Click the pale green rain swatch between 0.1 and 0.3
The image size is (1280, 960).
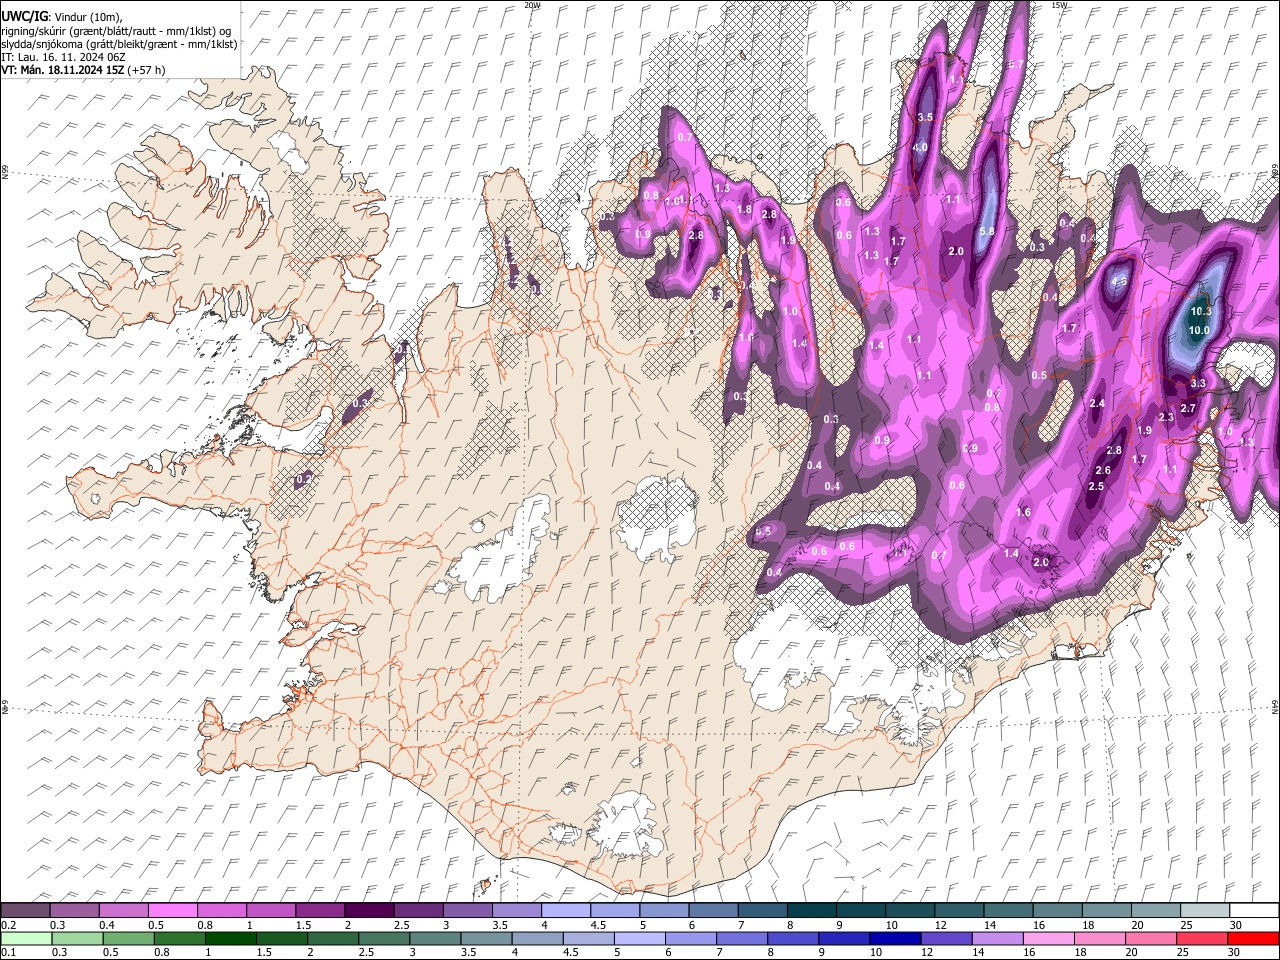click(26, 938)
